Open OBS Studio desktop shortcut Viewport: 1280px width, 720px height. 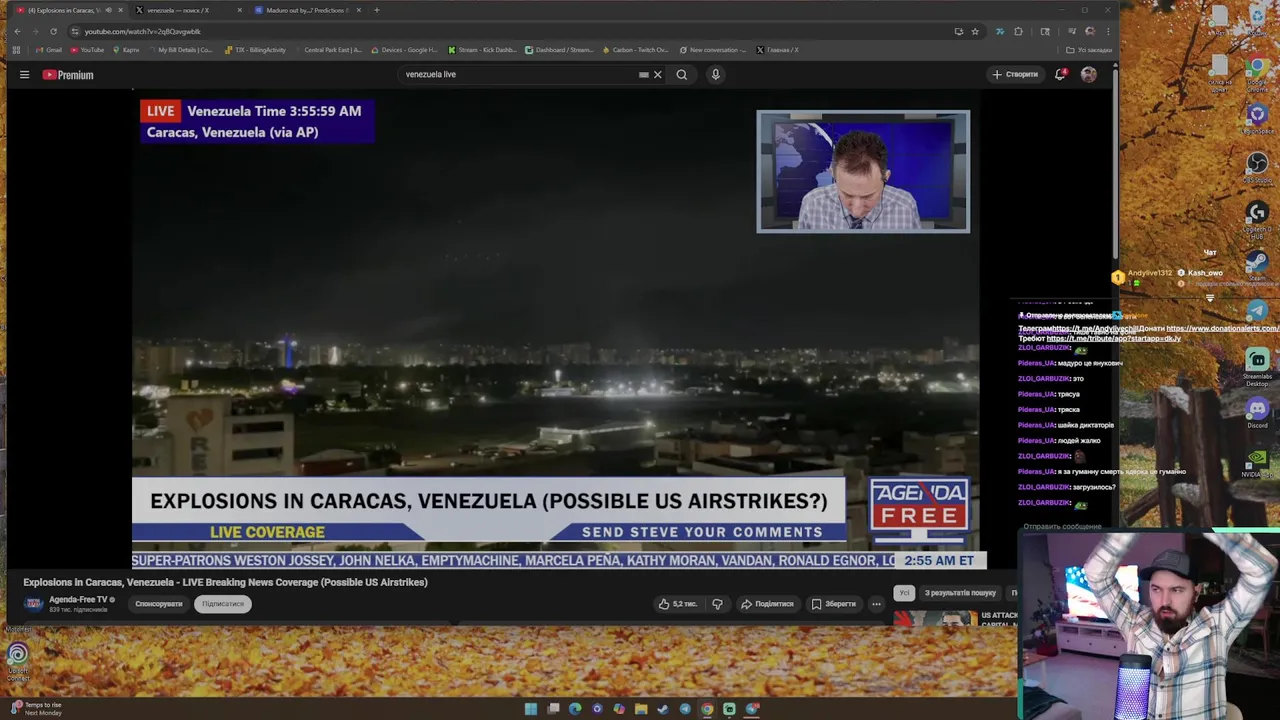1257,166
